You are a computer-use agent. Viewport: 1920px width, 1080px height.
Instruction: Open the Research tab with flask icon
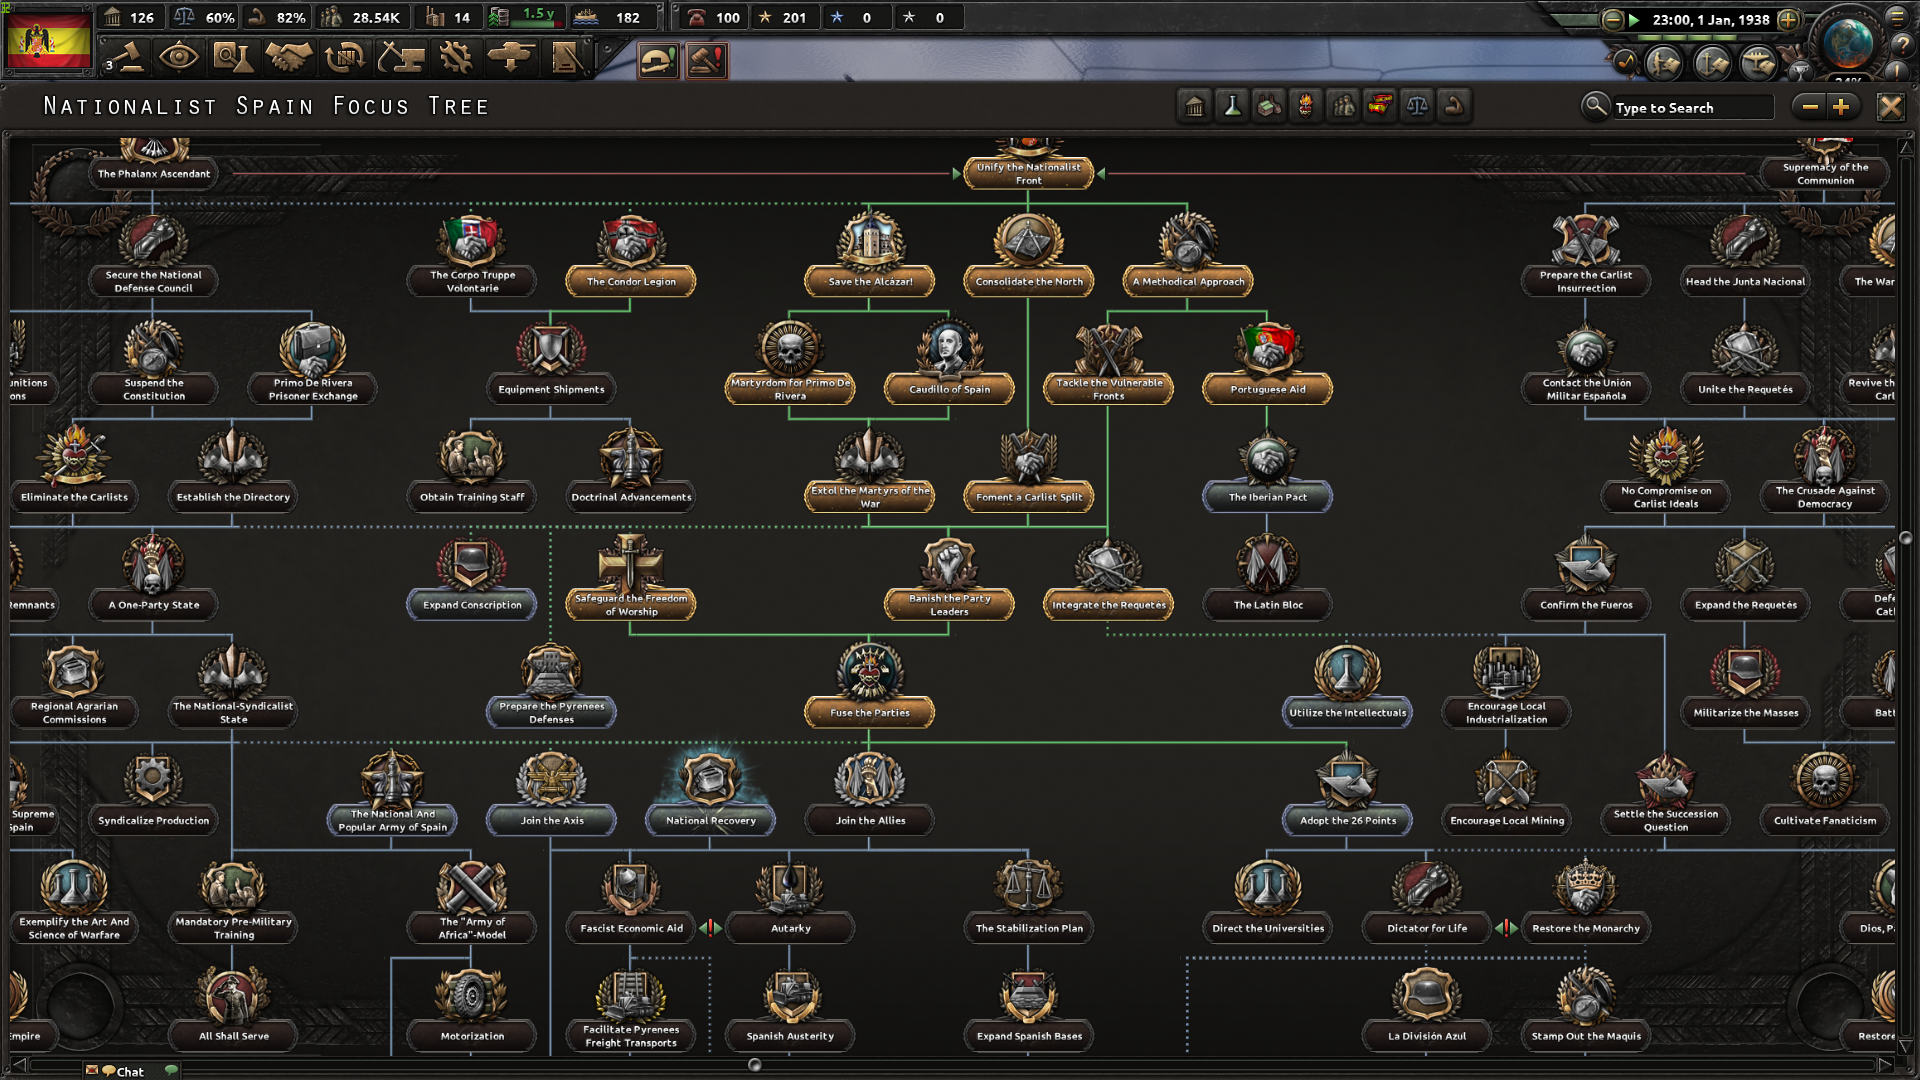pyautogui.click(x=232, y=58)
